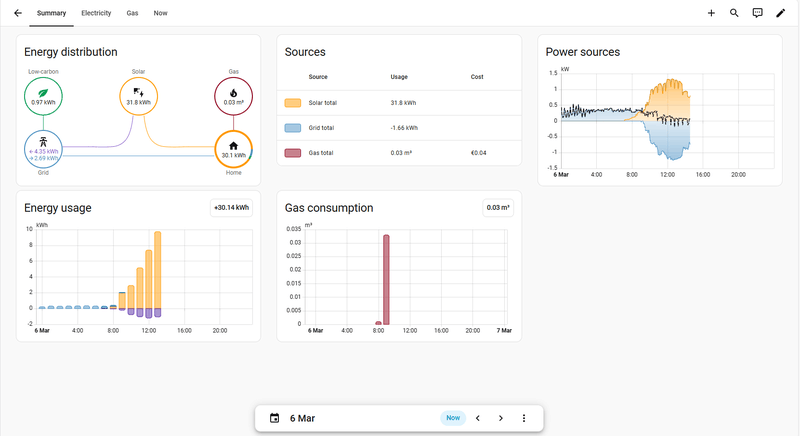Click the pencil edit dashboard icon
This screenshot has width=800, height=436.
(781, 13)
